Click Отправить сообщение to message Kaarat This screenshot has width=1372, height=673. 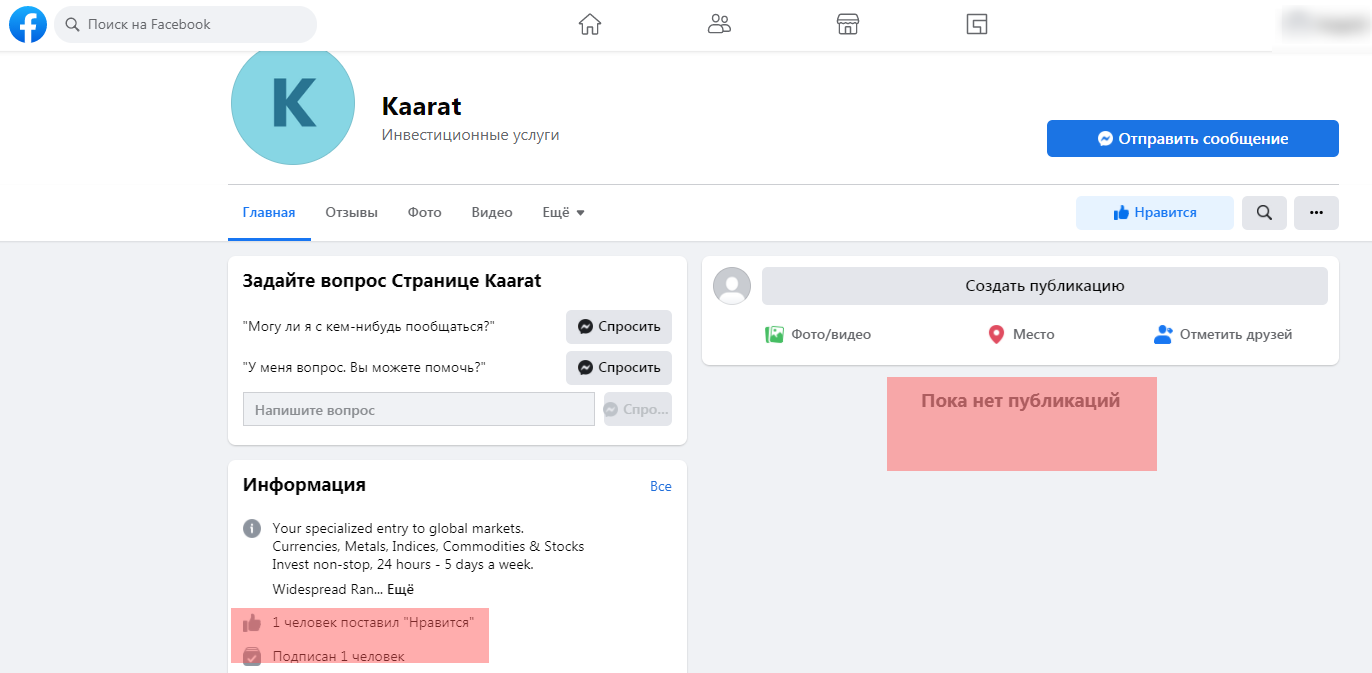(x=1192, y=138)
